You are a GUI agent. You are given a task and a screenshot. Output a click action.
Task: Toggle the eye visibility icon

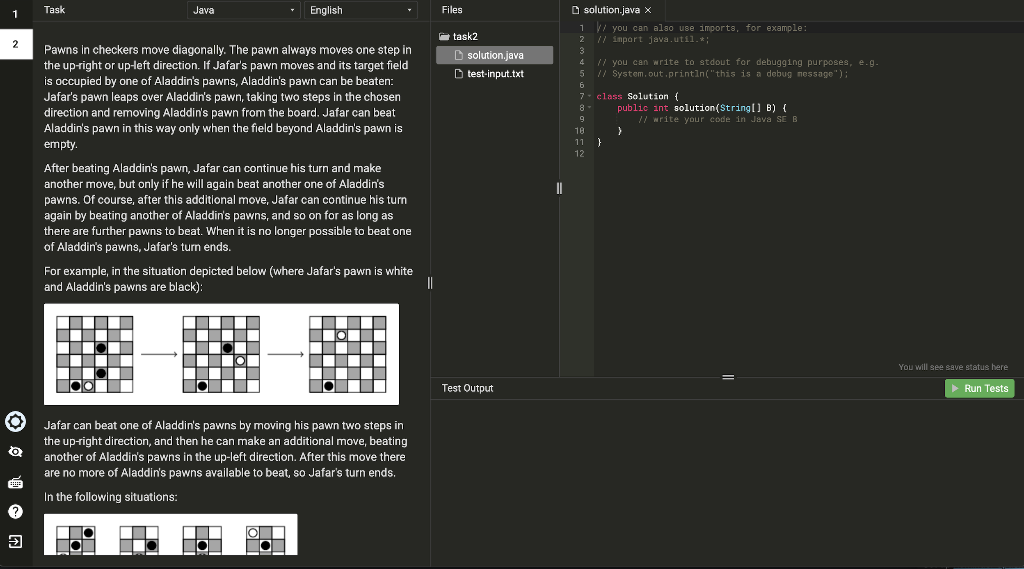coord(16,451)
